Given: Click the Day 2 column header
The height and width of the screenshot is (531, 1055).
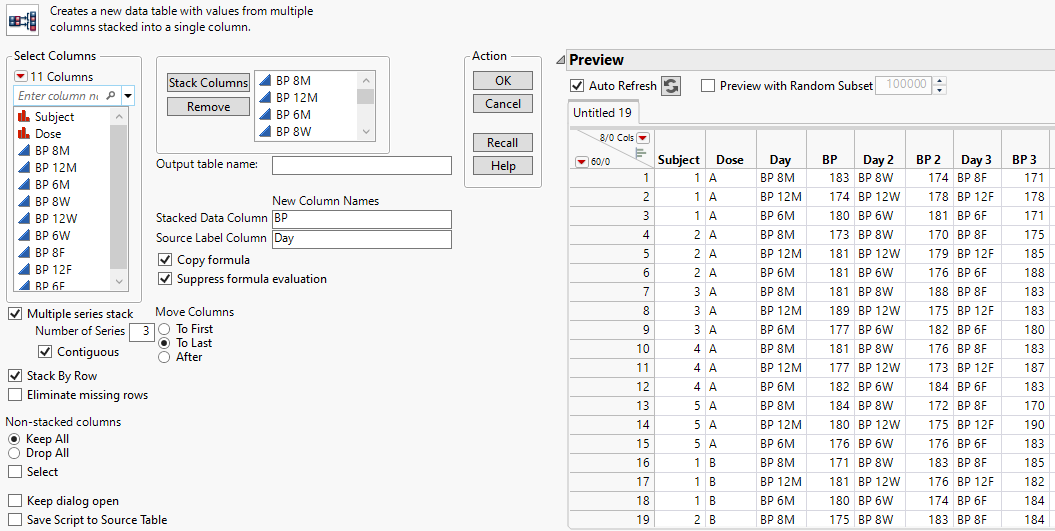Looking at the screenshot, I should (x=878, y=159).
